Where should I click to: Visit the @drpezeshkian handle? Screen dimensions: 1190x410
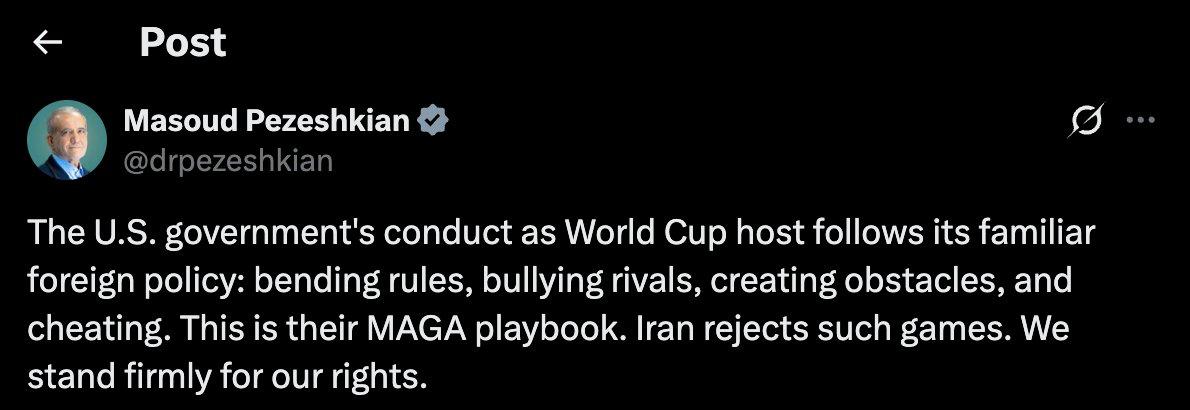pyautogui.click(x=228, y=161)
